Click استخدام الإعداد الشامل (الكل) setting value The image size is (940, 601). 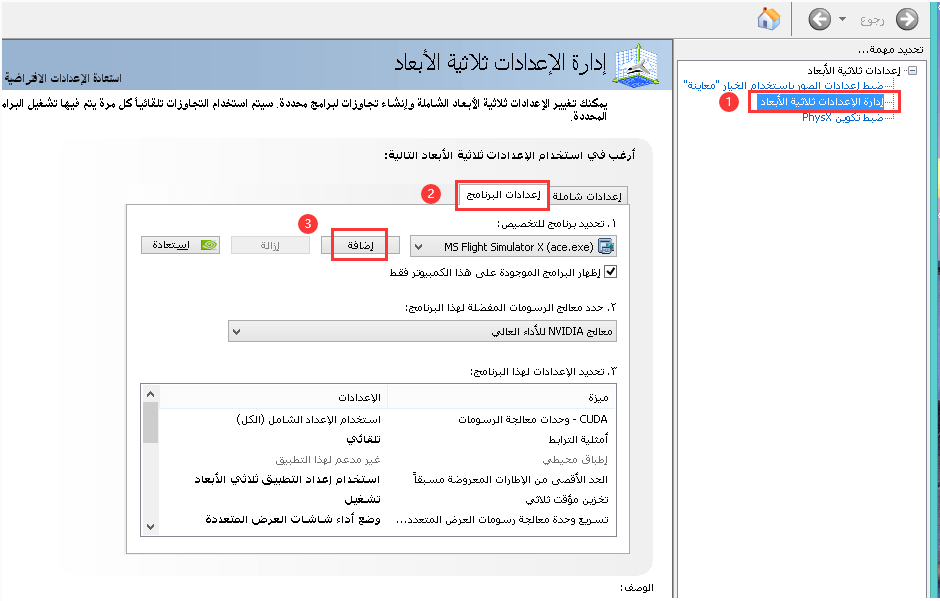(309, 419)
